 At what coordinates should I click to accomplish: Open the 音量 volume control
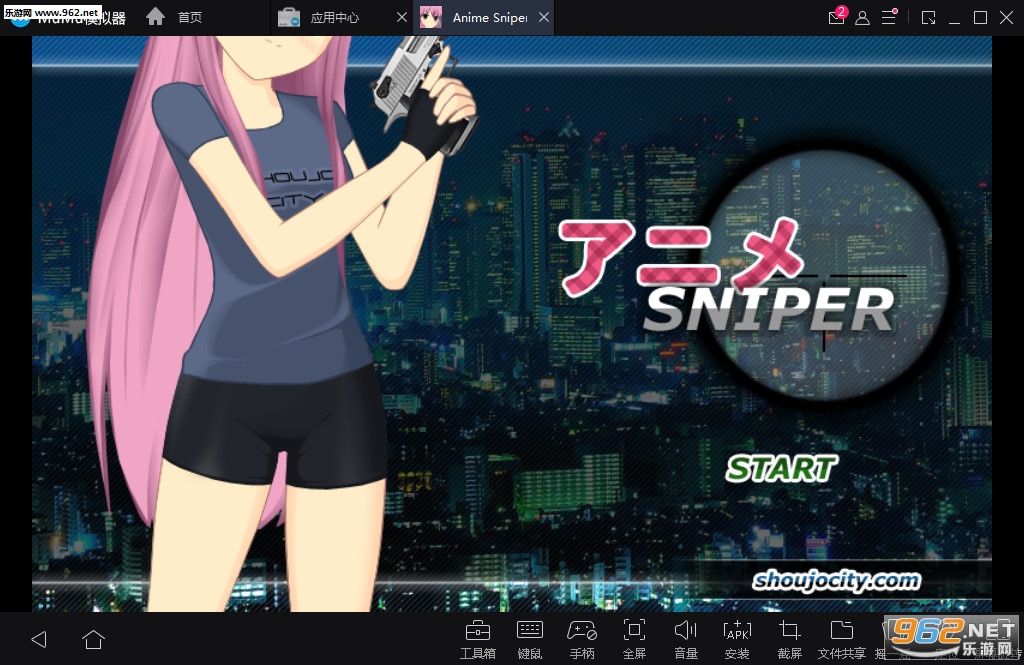point(686,640)
